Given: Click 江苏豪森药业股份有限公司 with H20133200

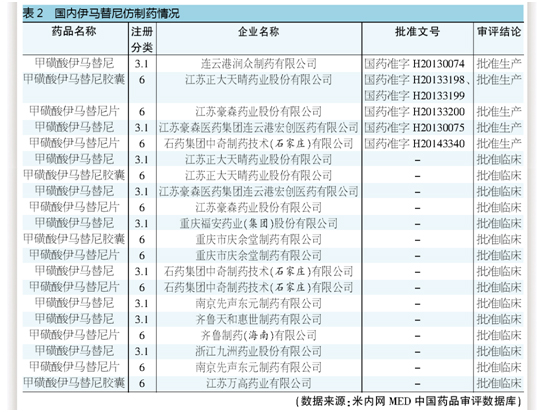Looking at the screenshot, I should 258,111.
